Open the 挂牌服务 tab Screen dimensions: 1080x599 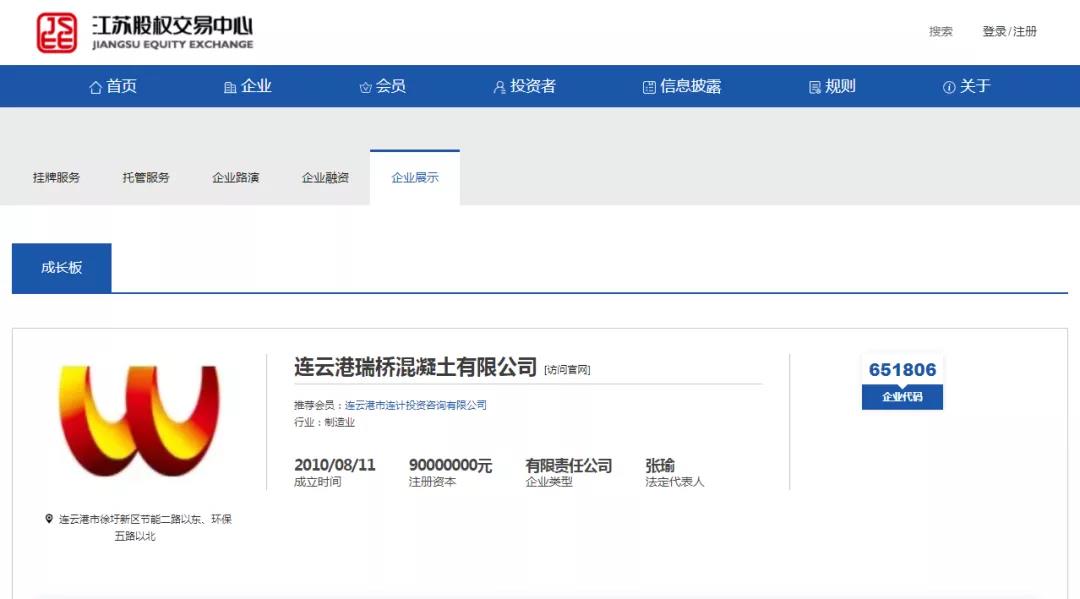click(56, 177)
